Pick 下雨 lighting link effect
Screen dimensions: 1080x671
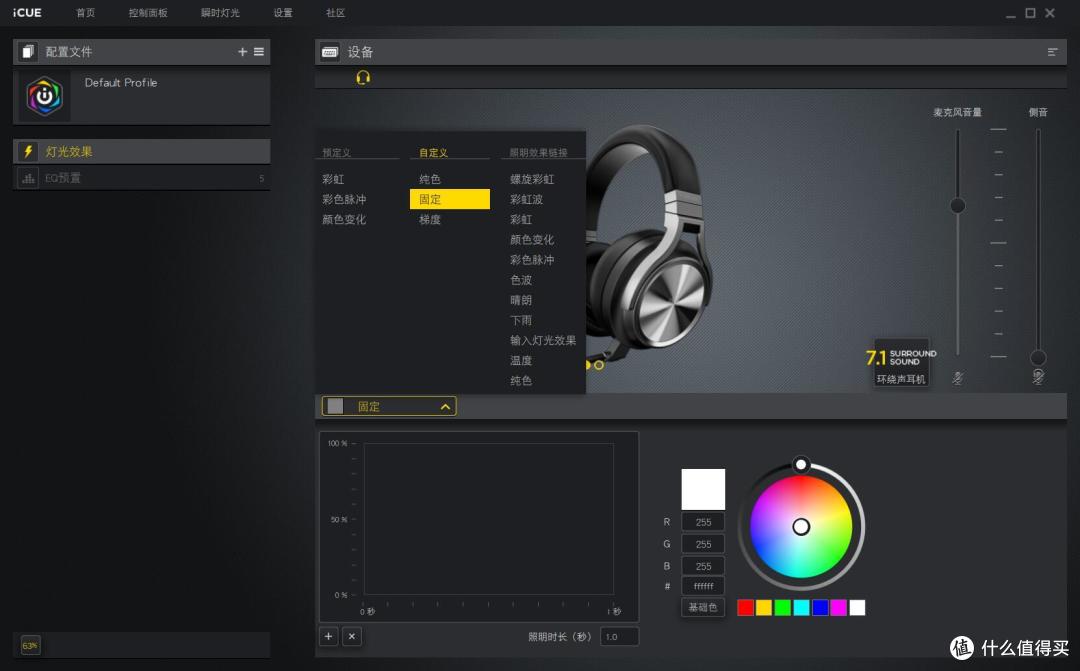click(x=521, y=320)
